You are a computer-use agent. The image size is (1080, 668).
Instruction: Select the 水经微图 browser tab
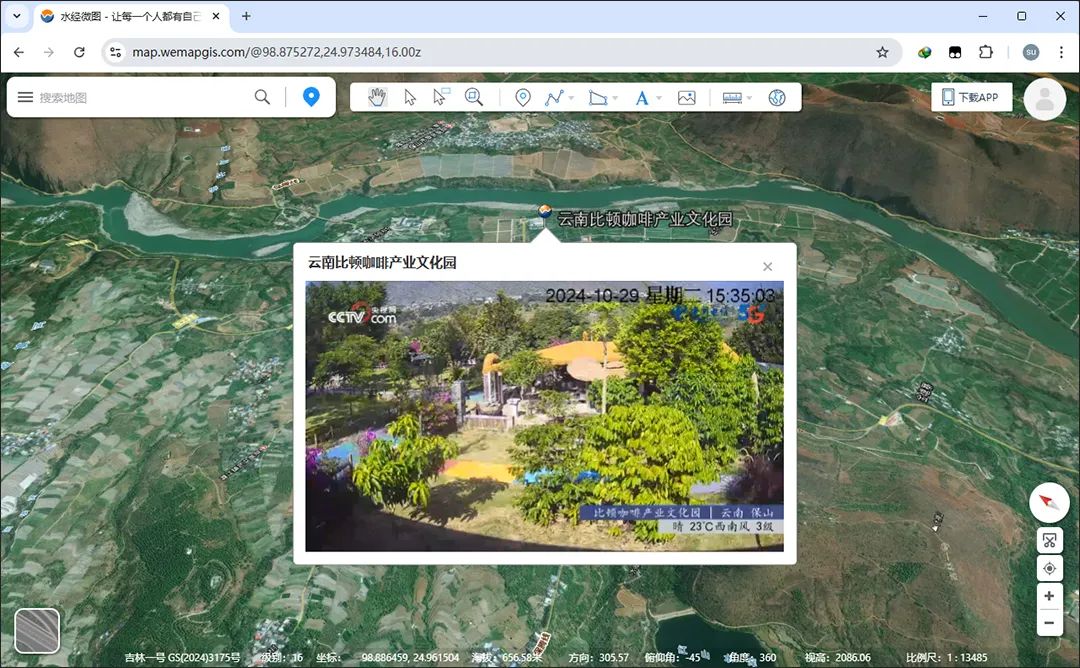coord(130,17)
